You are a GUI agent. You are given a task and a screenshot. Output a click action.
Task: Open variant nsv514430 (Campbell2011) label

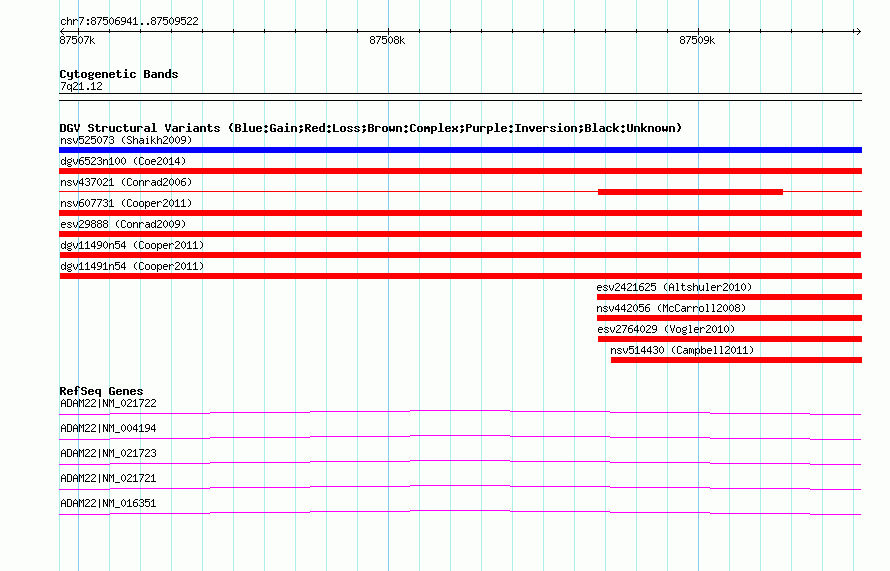click(x=682, y=350)
